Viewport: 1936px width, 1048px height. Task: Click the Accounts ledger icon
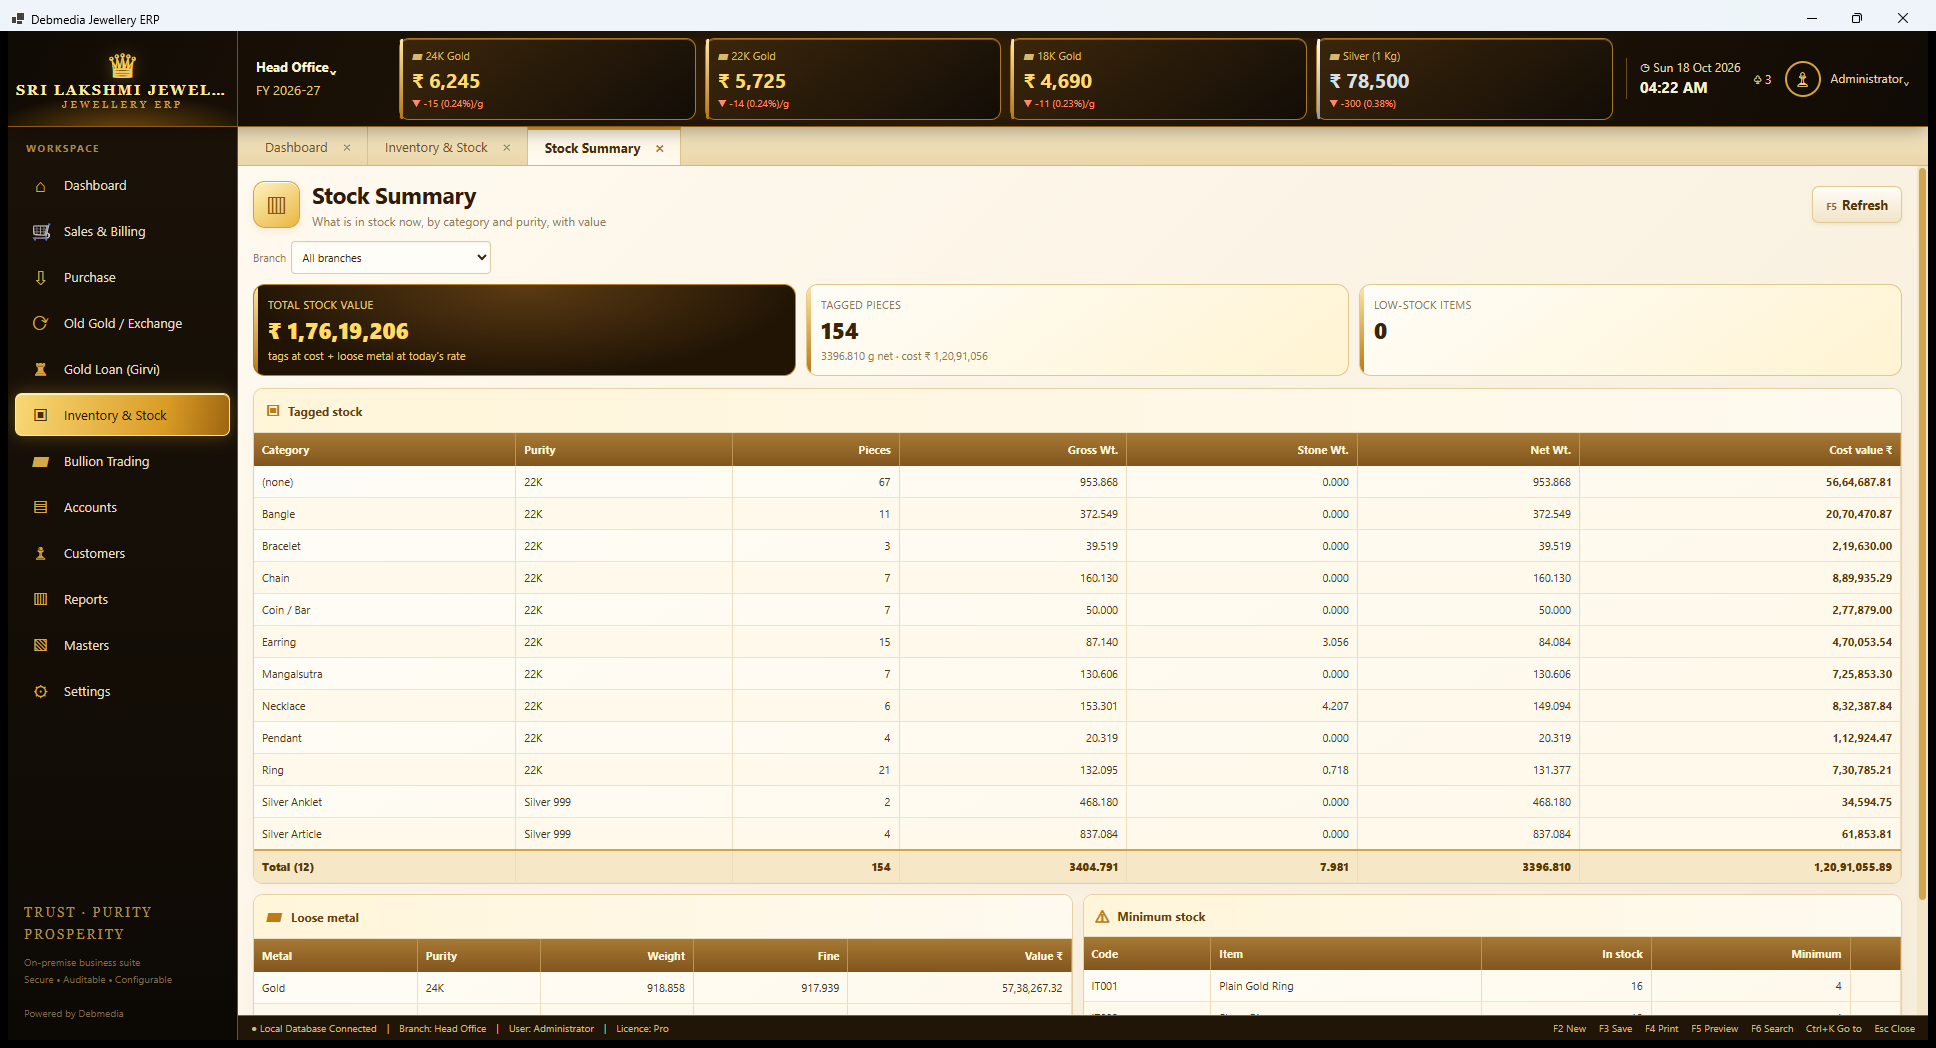coord(41,508)
